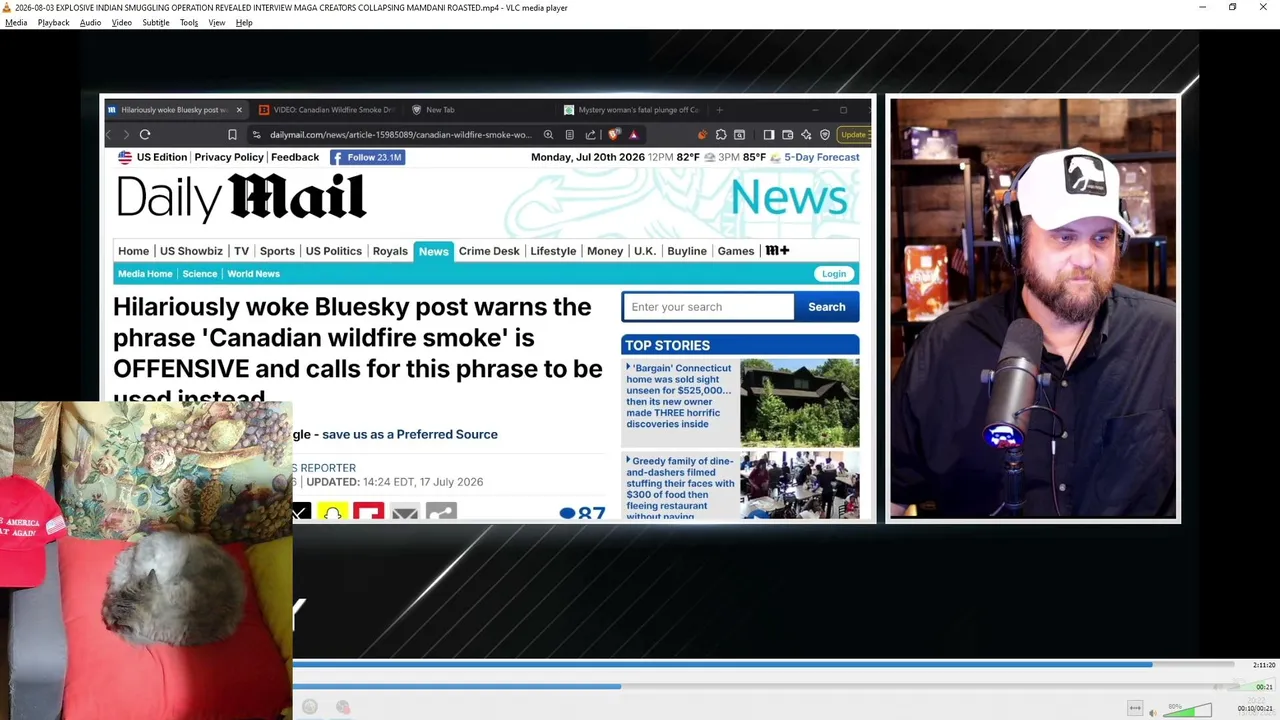Open the VLC Tools menu
Viewport: 1280px width, 720px height.
pyautogui.click(x=189, y=22)
